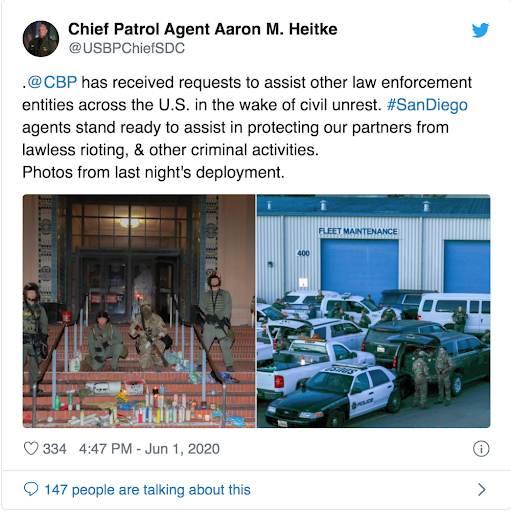Click "Photos from last night's deployment" line

pyautogui.click(x=153, y=172)
